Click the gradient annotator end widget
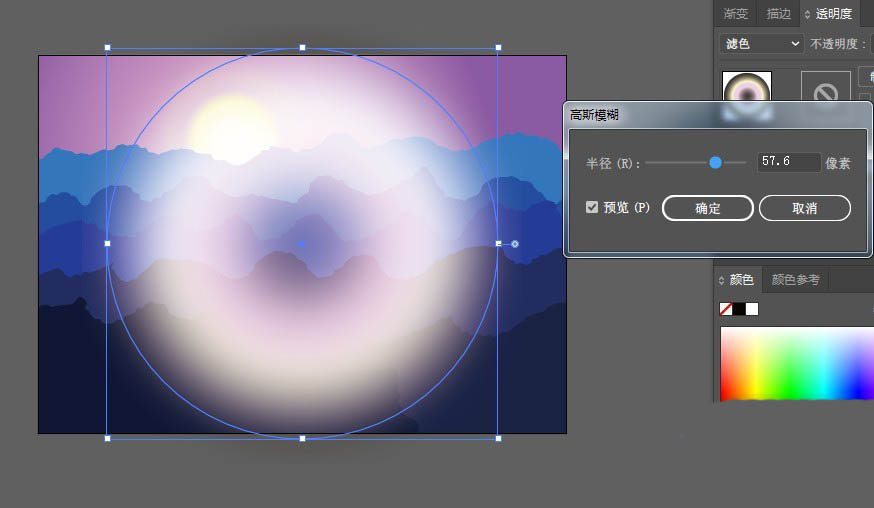Viewport: 874px width, 508px height. point(515,244)
